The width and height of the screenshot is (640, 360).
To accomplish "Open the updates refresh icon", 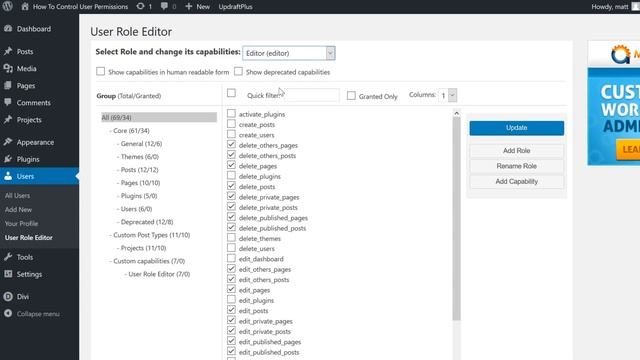I will pos(140,7).
